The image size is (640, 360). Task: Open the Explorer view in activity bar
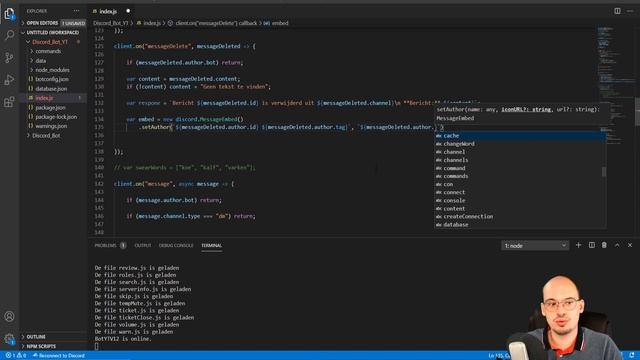(x=9, y=14)
